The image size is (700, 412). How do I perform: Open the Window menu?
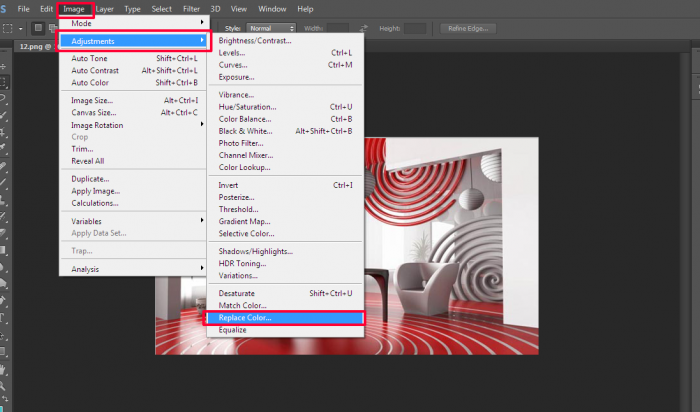[x=272, y=9]
